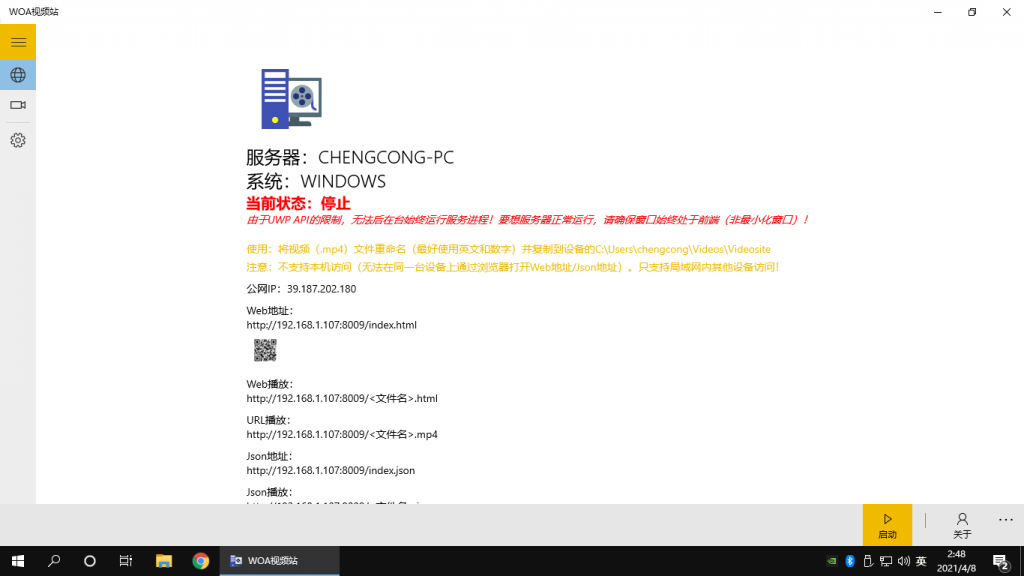This screenshot has height=576, width=1024.
Task: Expand the three-dot more options menu
Action: point(1005,520)
